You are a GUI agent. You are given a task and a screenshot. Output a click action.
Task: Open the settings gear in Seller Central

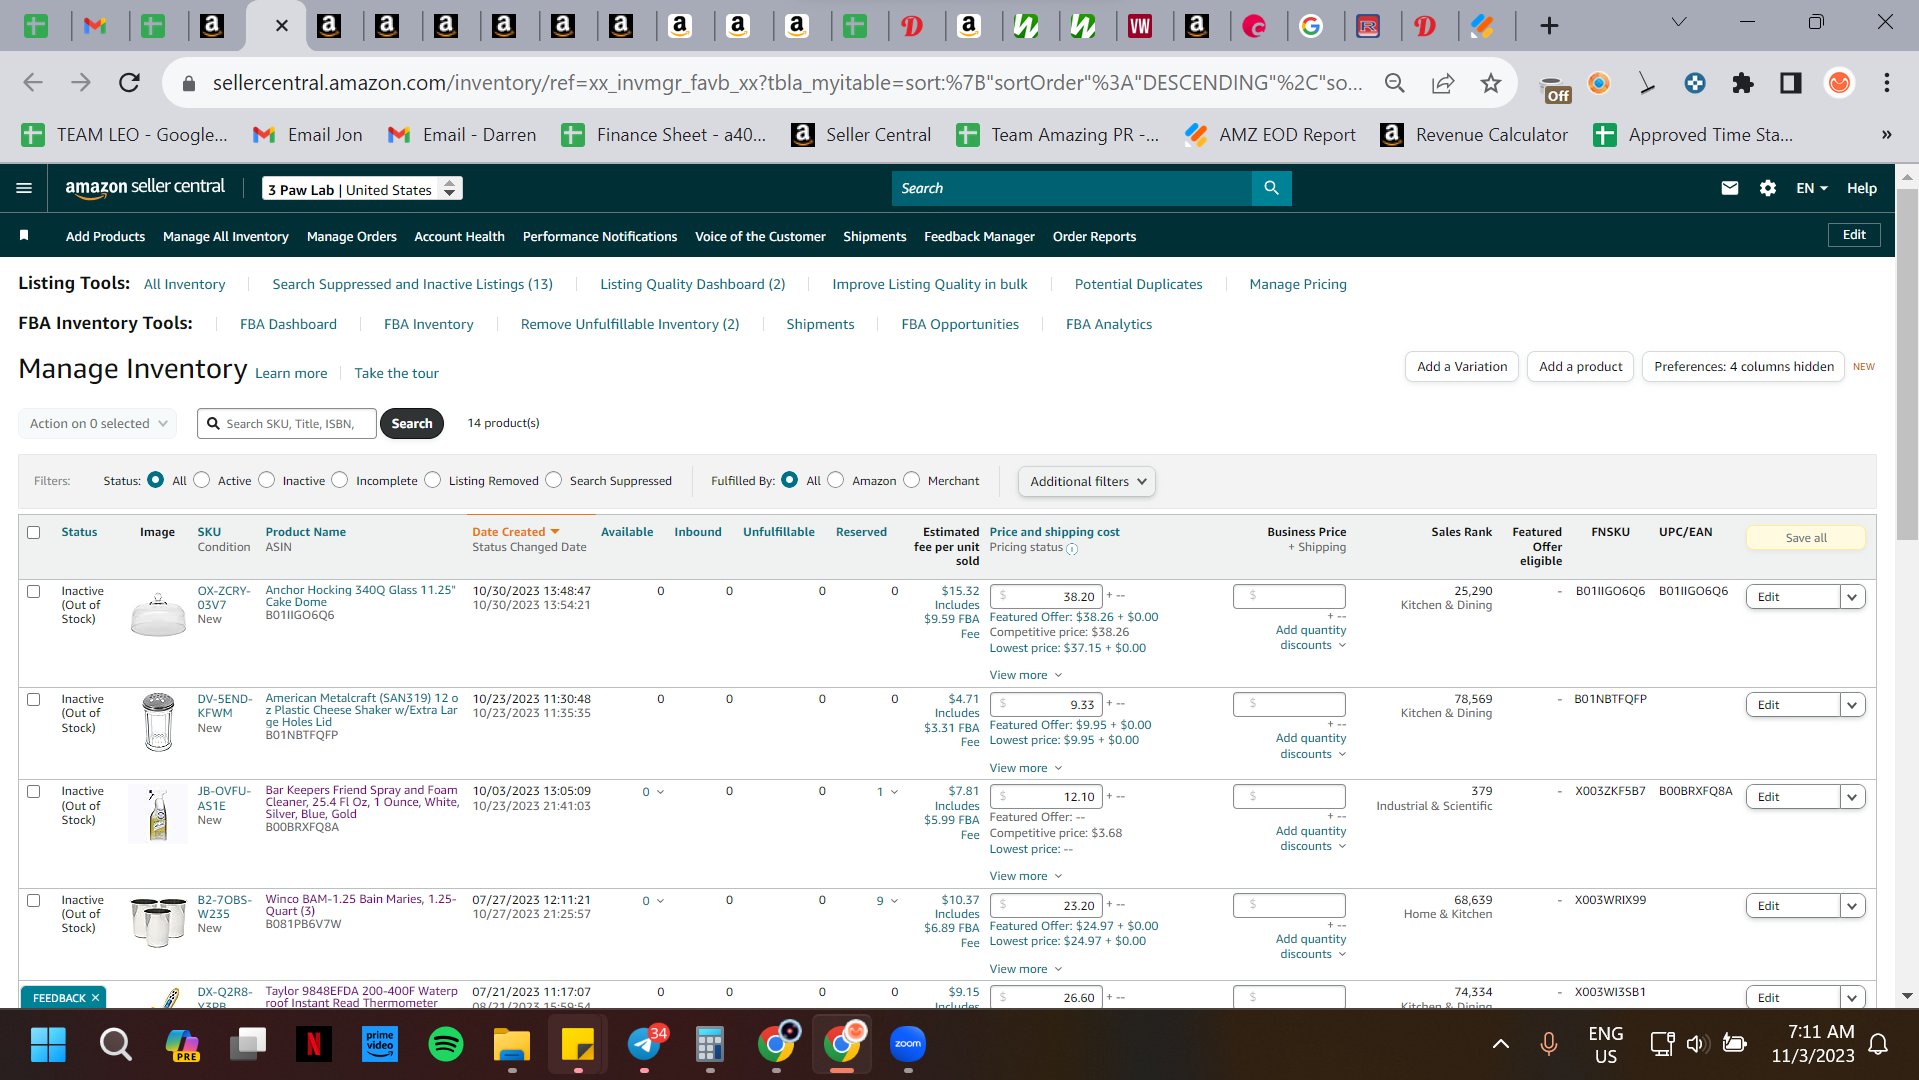(1768, 188)
